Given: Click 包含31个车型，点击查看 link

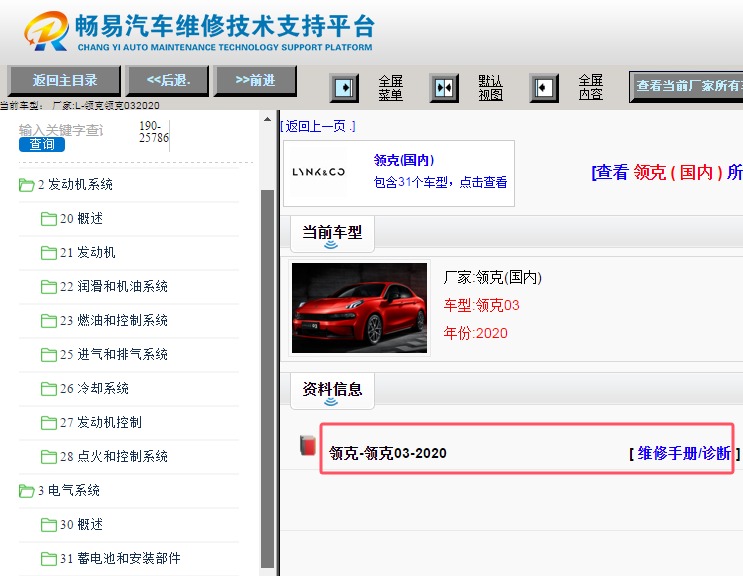Looking at the screenshot, I should 440,182.
